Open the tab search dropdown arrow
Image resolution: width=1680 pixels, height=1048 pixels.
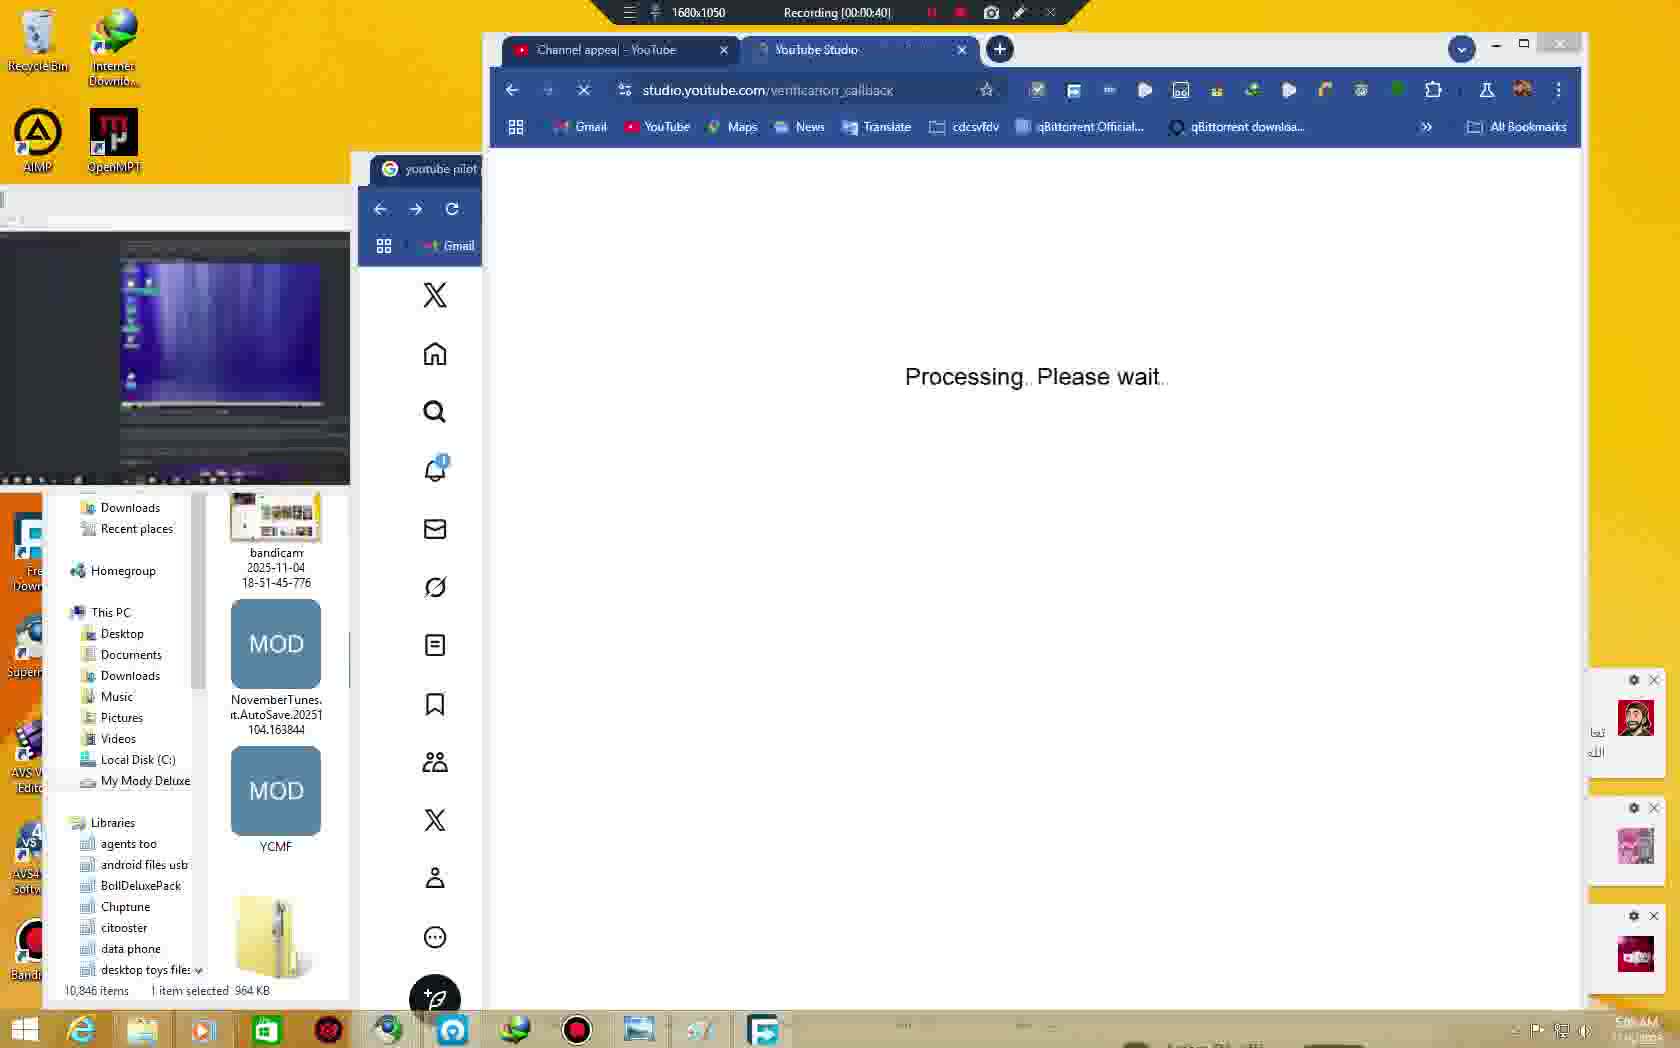point(1461,49)
